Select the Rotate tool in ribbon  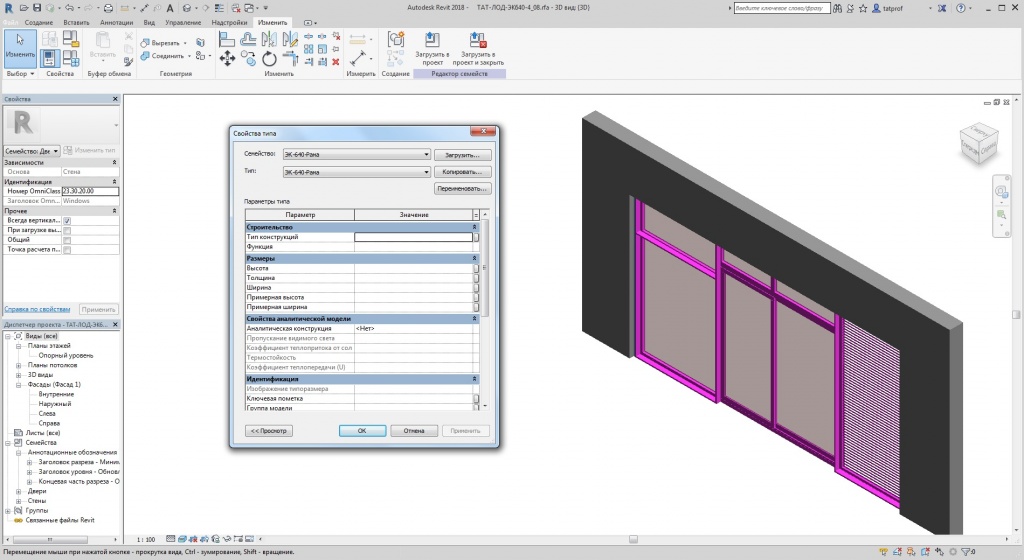tap(270, 59)
